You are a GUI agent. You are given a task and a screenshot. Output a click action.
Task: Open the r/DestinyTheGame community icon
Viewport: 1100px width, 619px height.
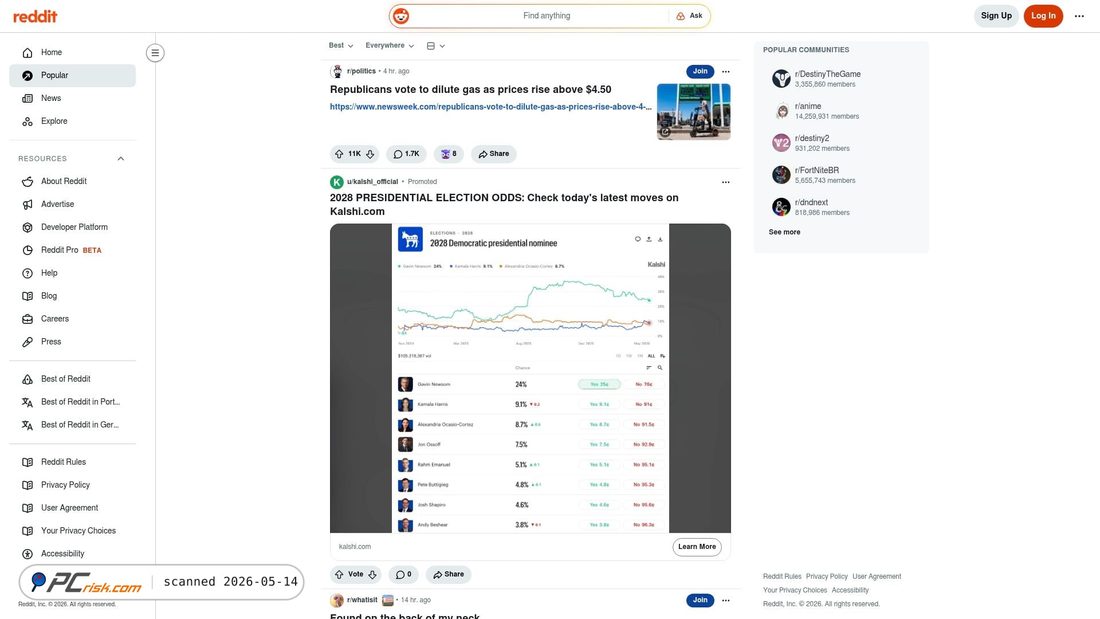tap(781, 79)
